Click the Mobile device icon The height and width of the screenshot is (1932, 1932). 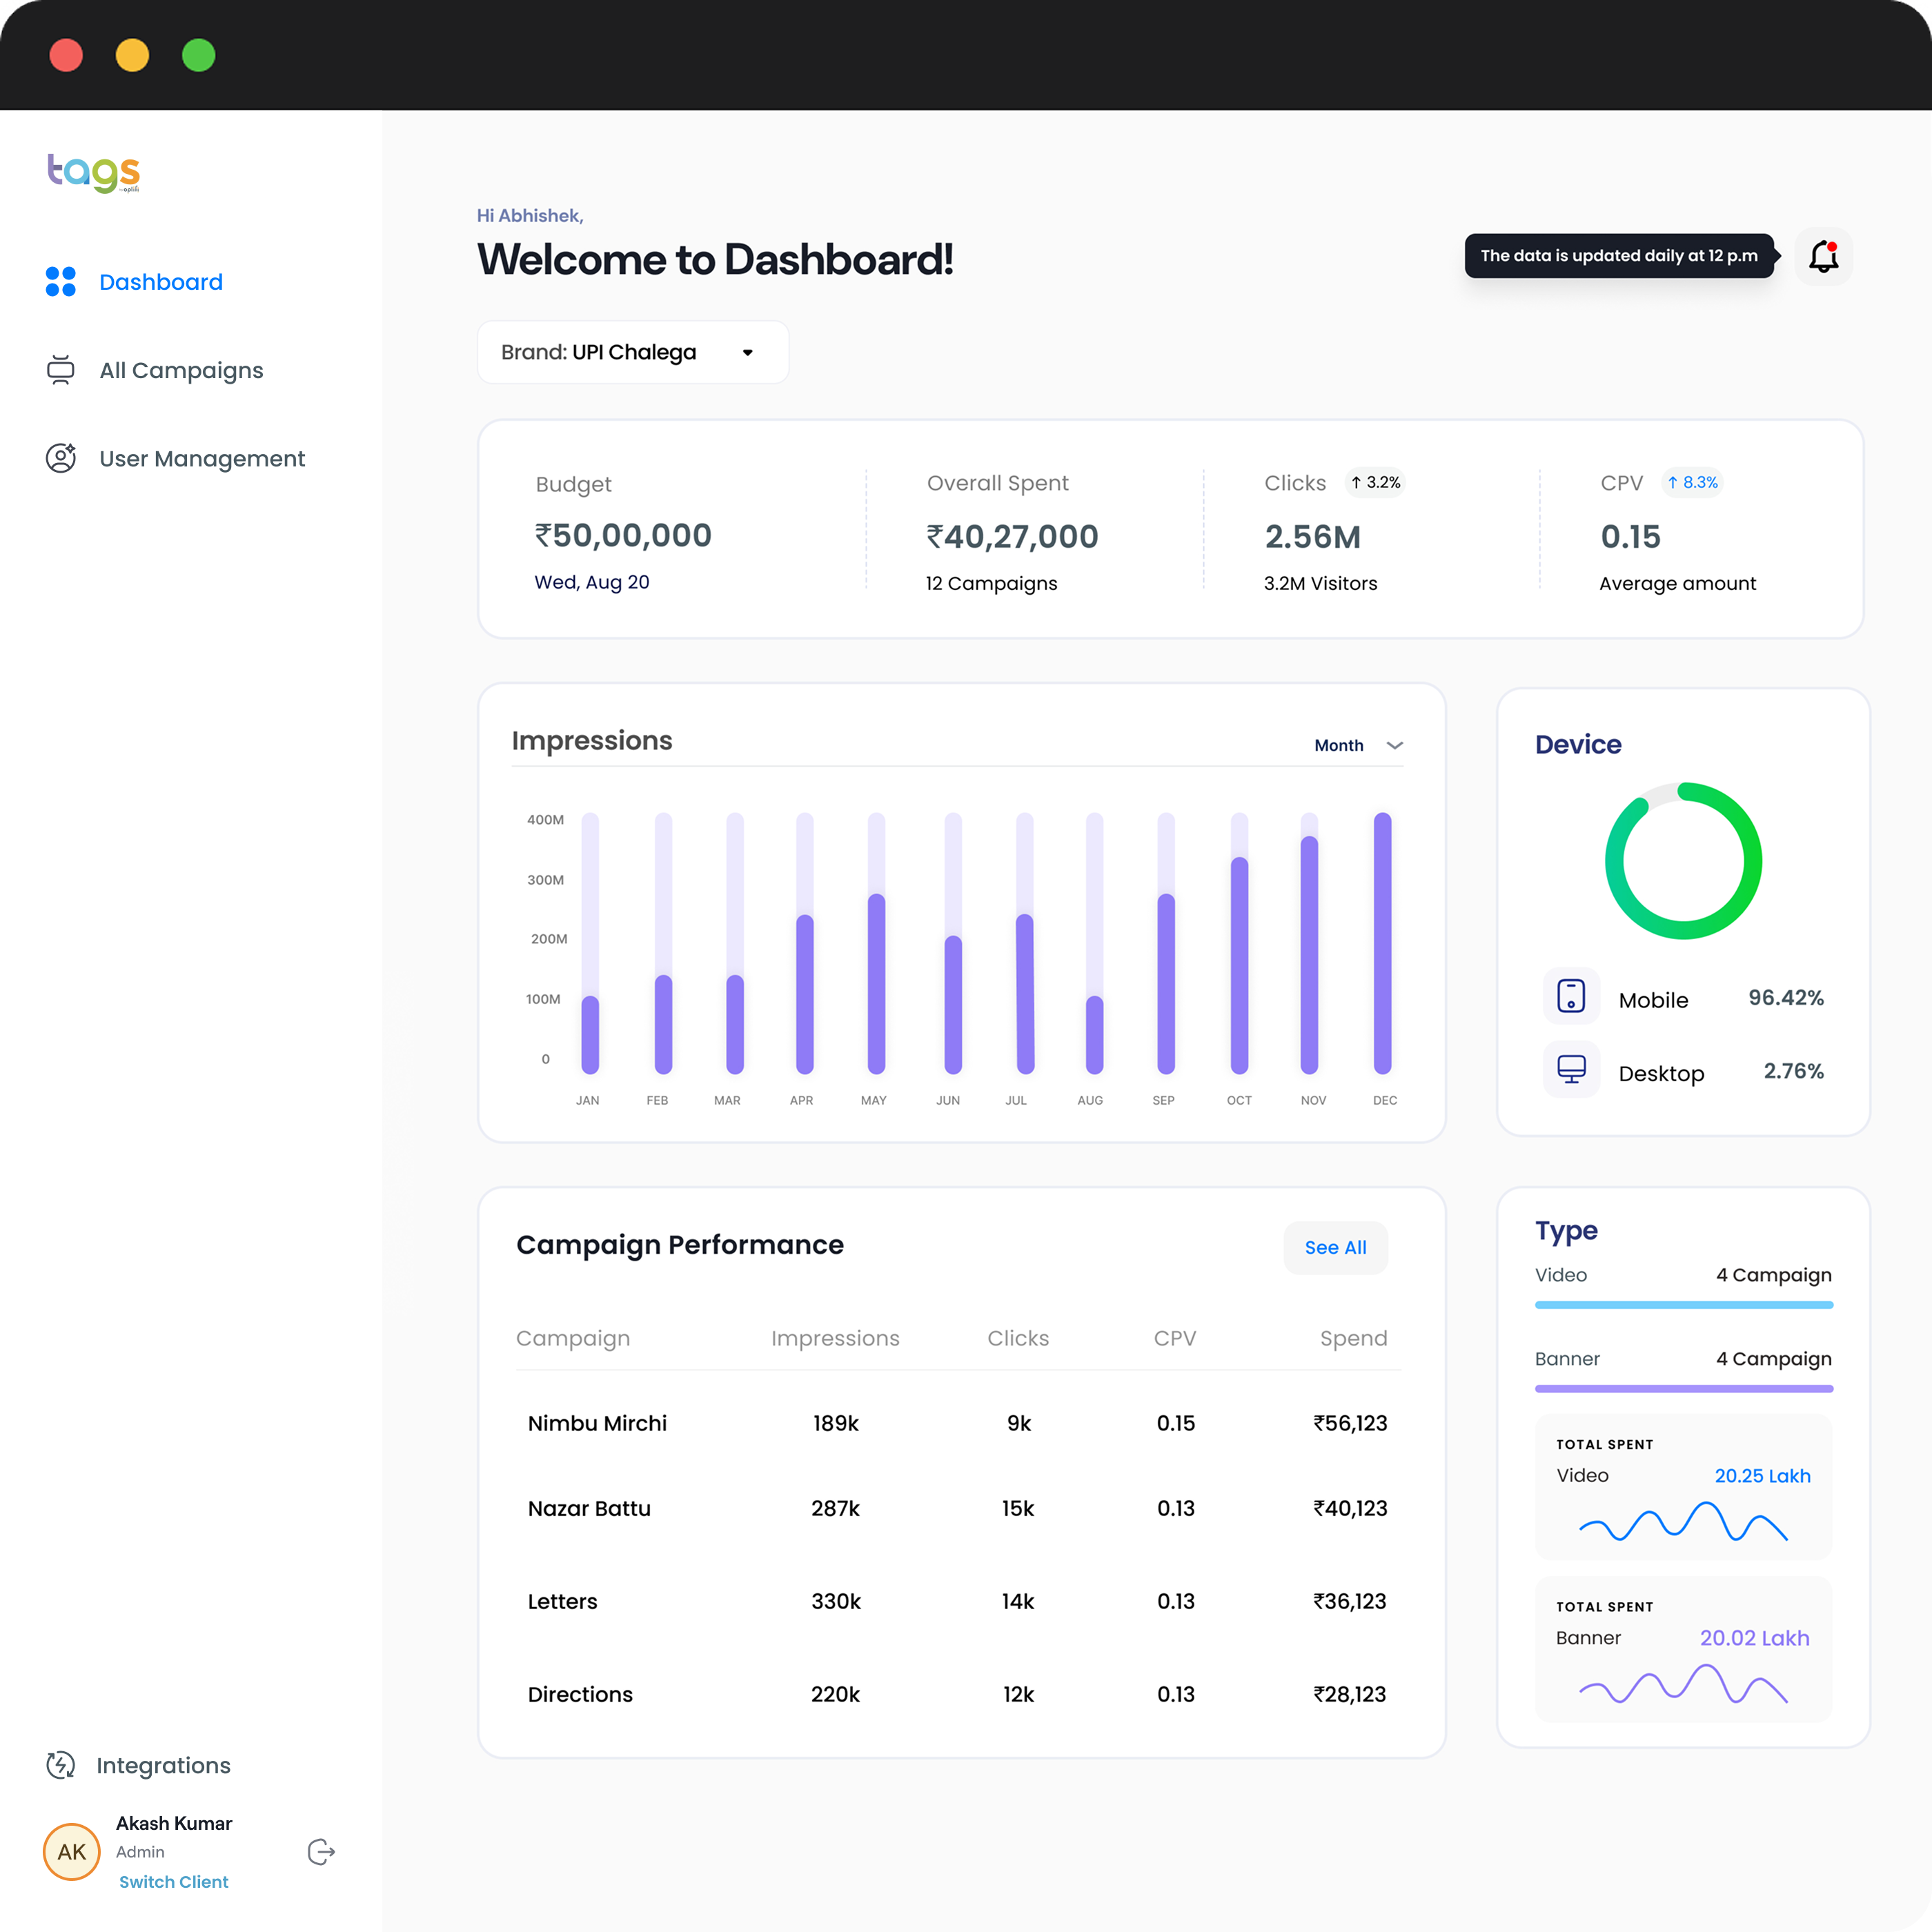click(1571, 996)
